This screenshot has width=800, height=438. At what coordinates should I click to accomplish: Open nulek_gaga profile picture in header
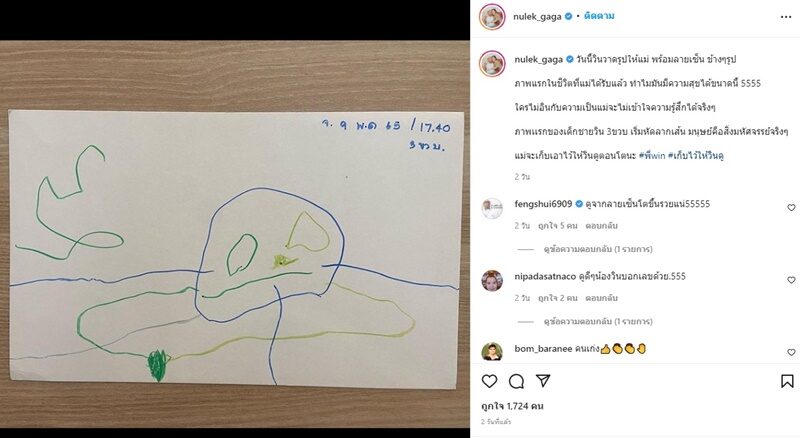[492, 16]
